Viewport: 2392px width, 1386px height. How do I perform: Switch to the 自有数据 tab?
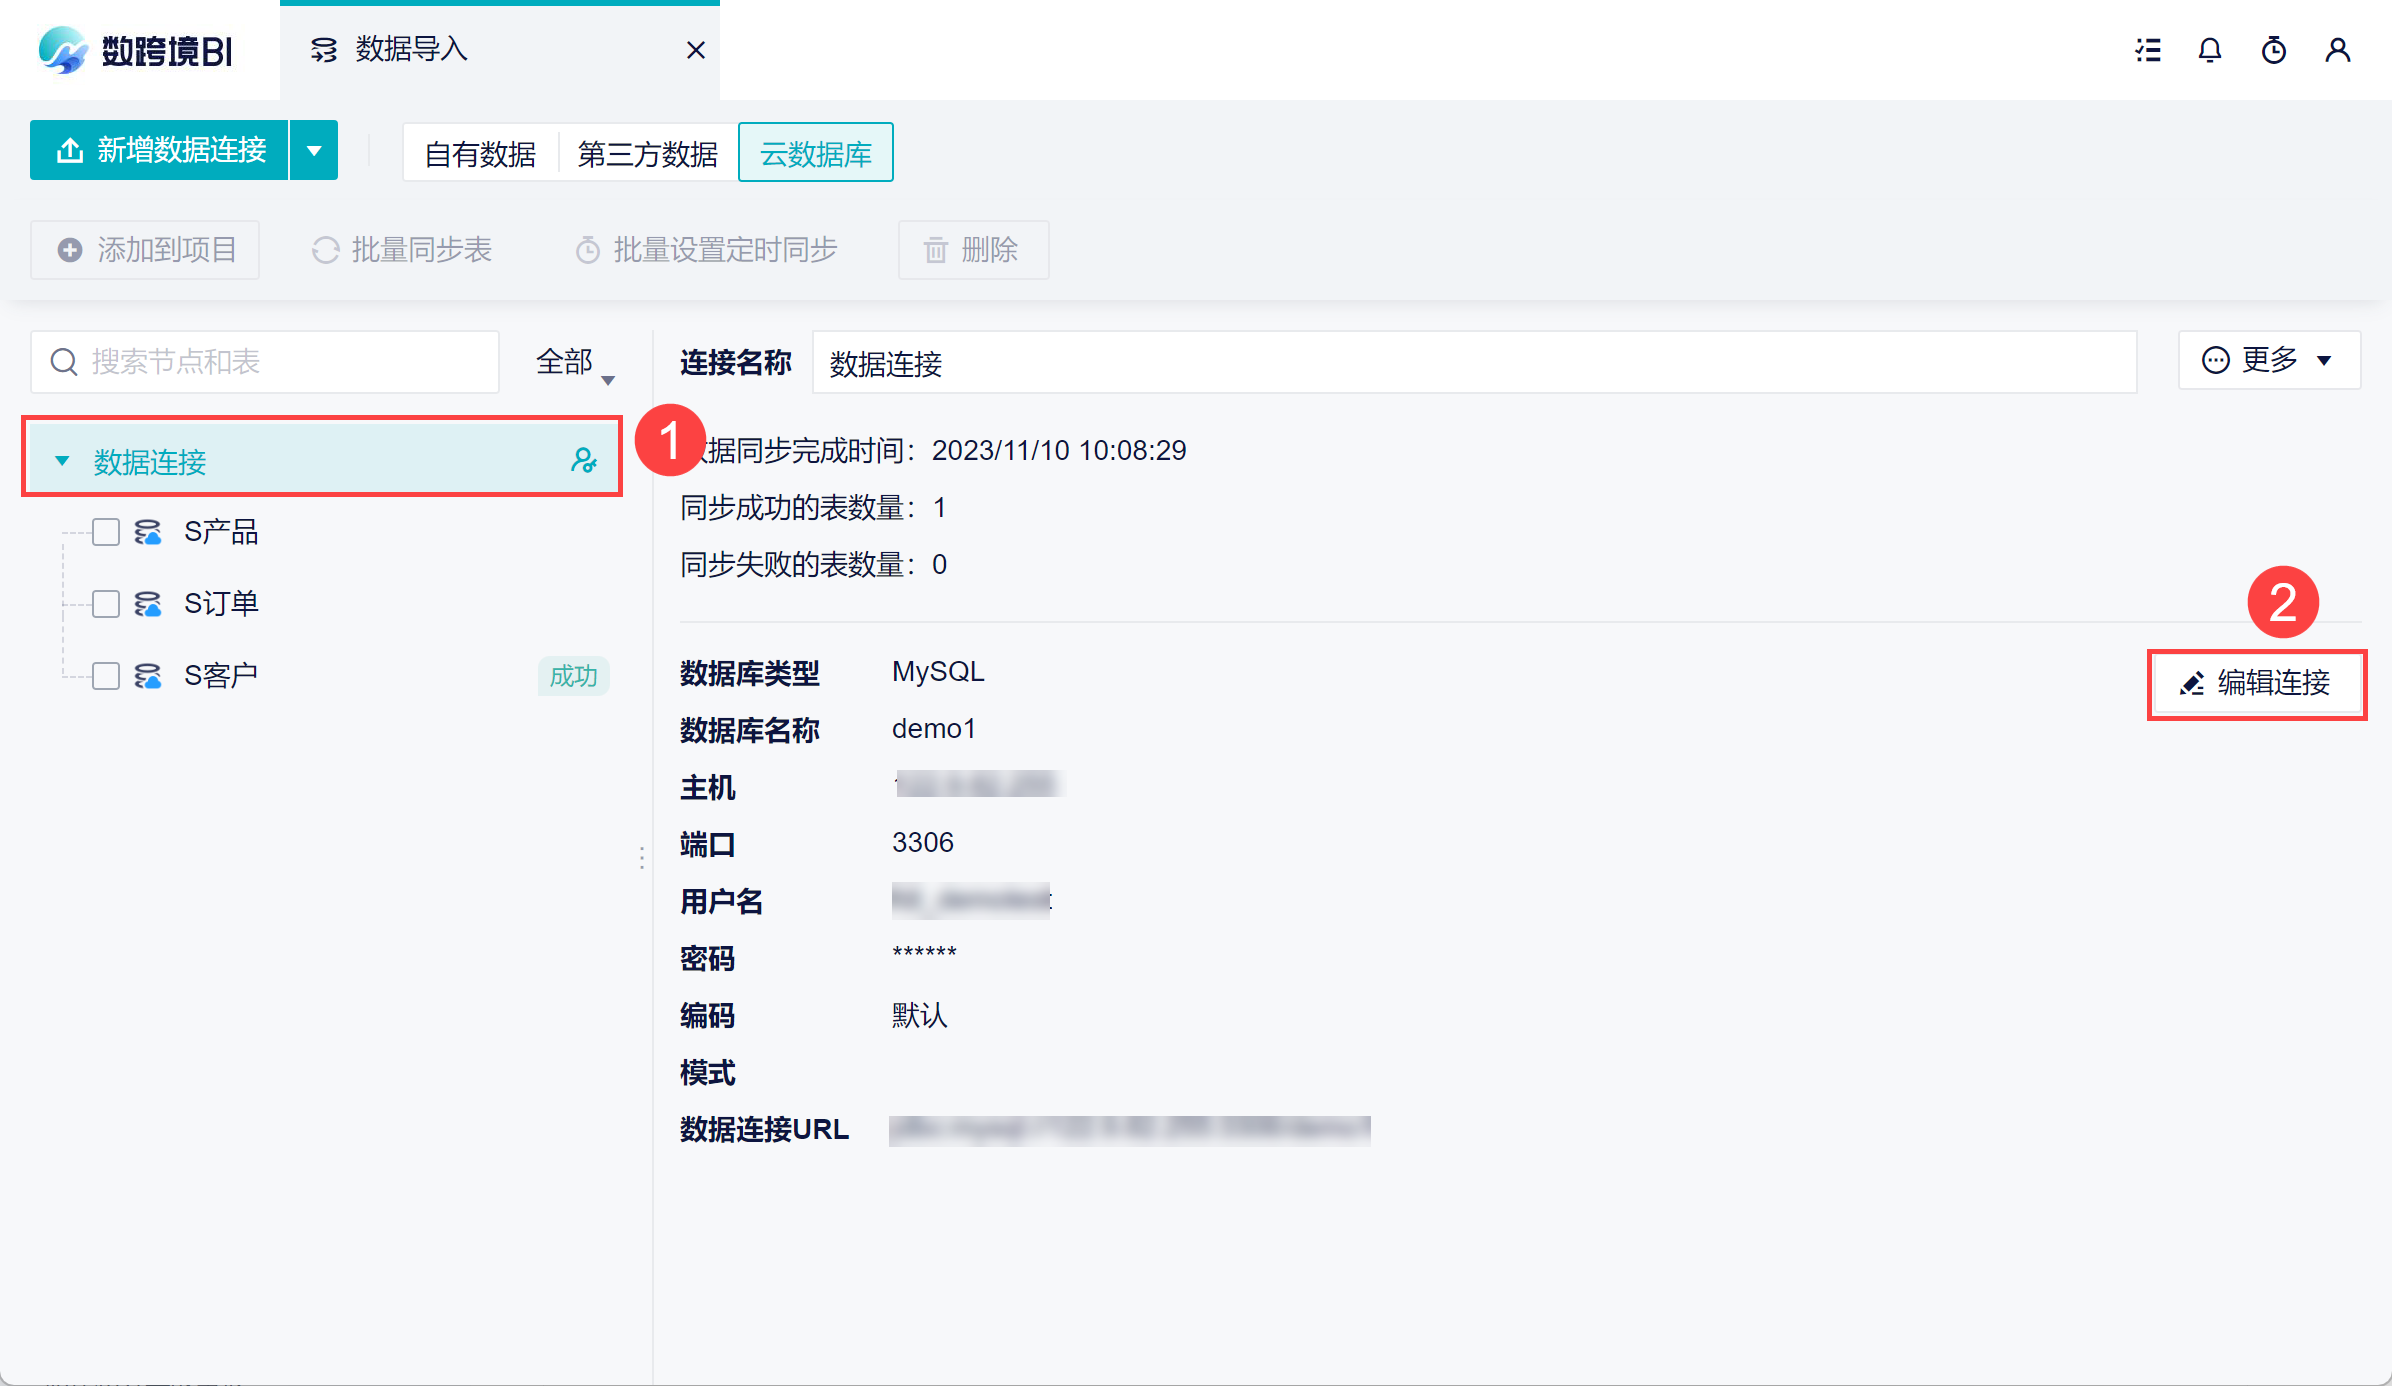(480, 154)
